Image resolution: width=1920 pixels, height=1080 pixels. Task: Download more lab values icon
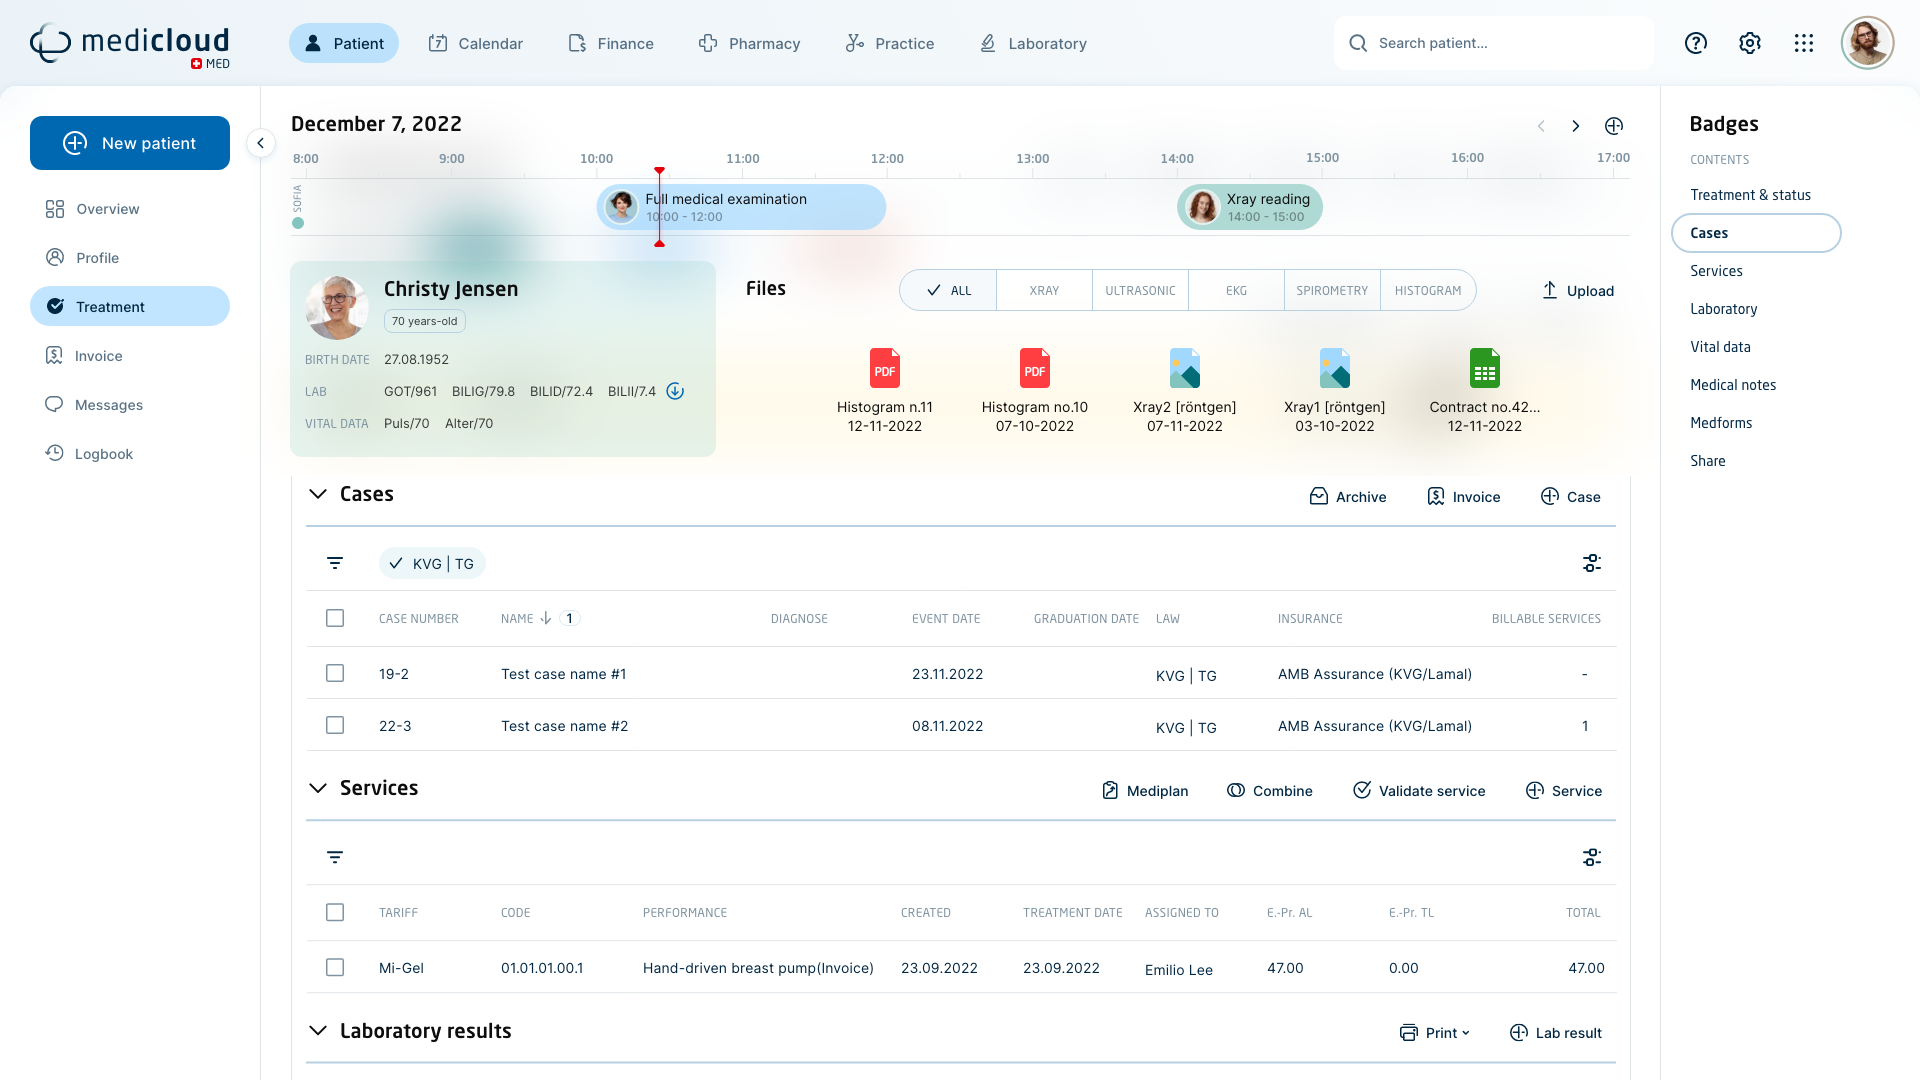[675, 391]
